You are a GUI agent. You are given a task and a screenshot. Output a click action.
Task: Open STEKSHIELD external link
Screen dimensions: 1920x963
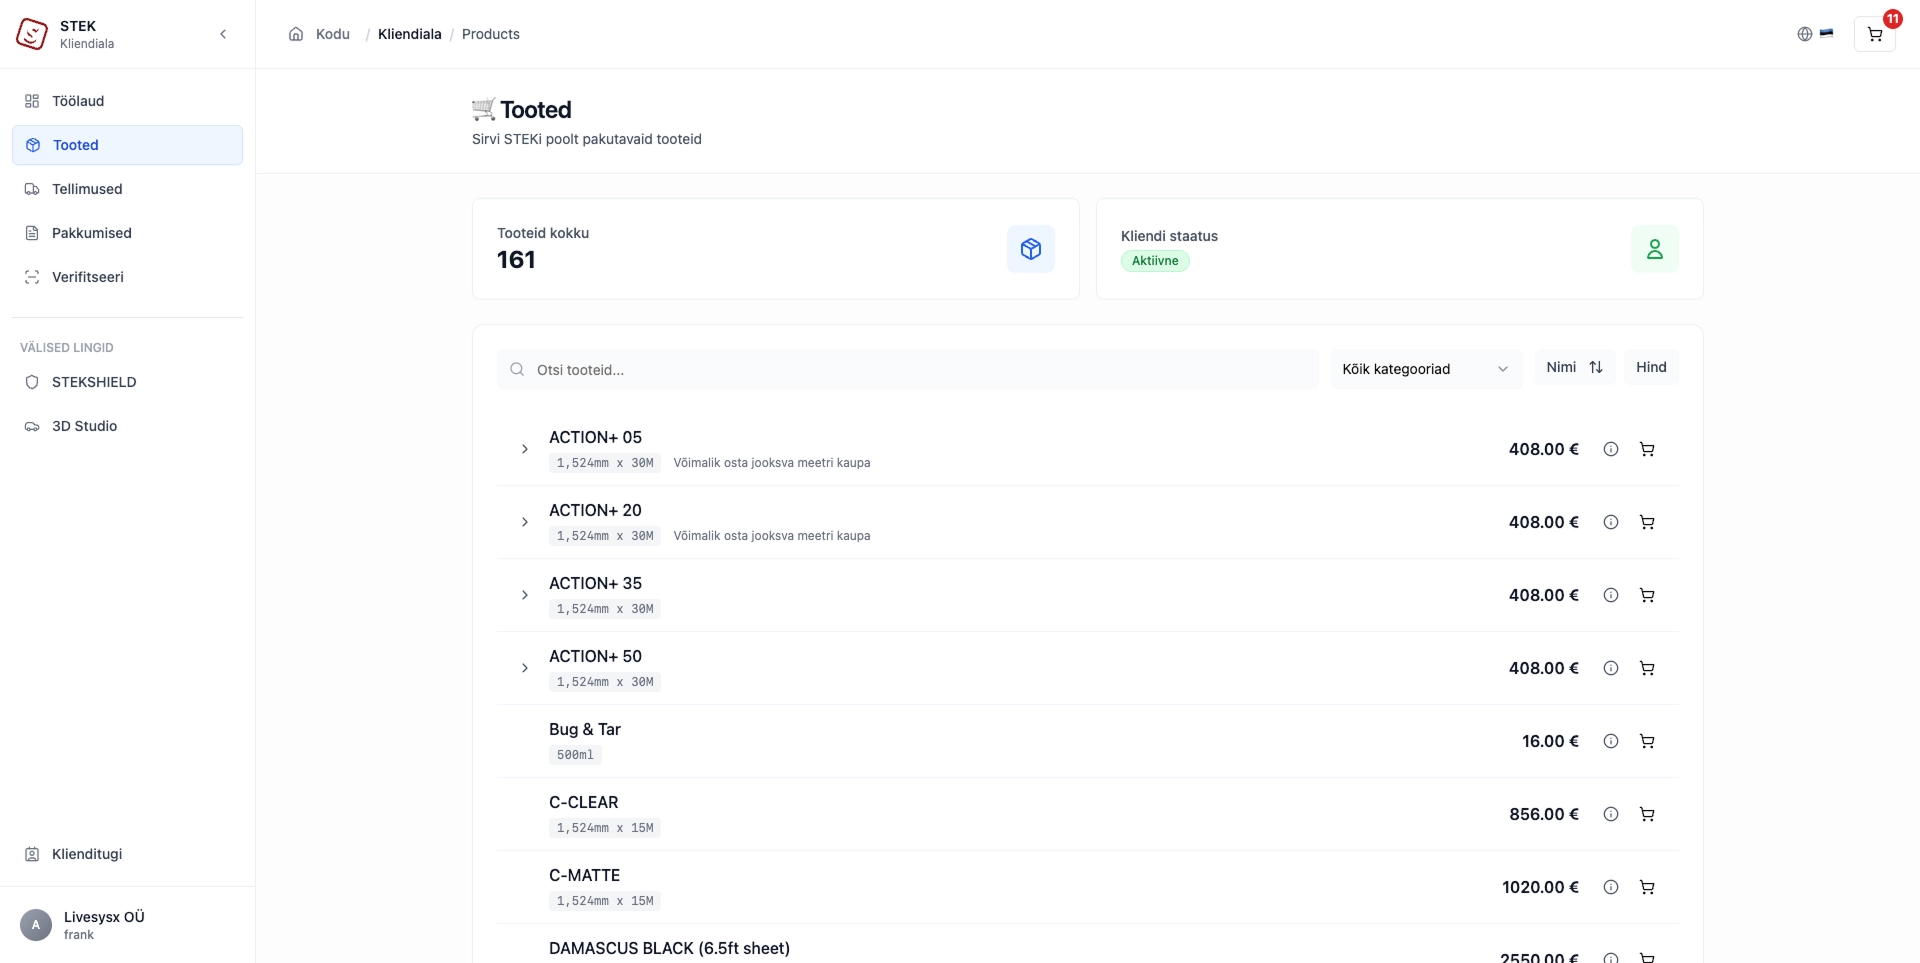pos(127,382)
